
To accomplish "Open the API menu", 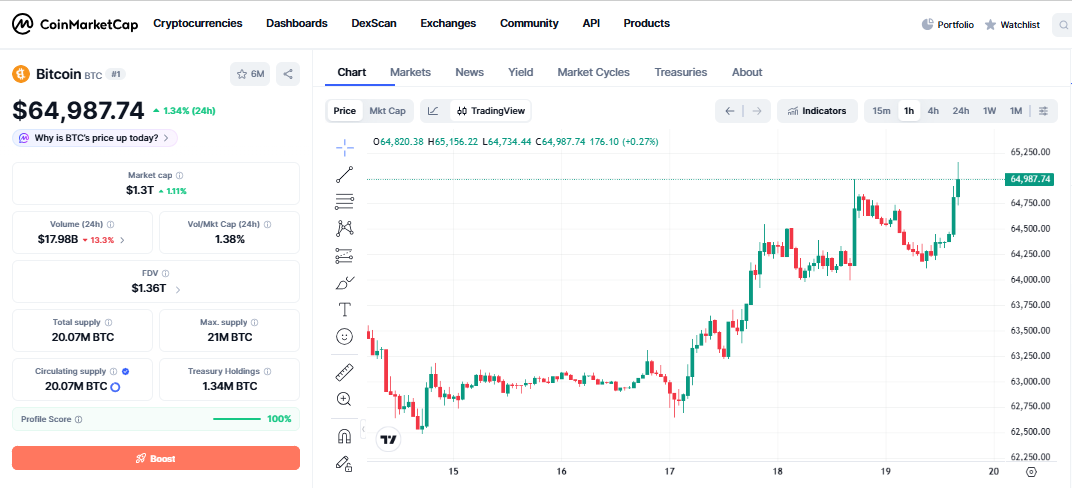I will tap(591, 23).
